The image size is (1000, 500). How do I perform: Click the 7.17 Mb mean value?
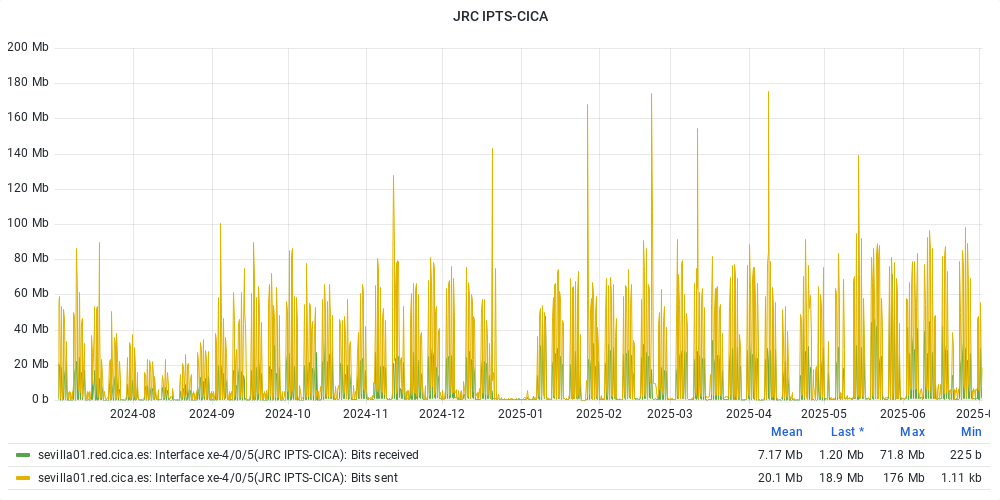point(780,455)
